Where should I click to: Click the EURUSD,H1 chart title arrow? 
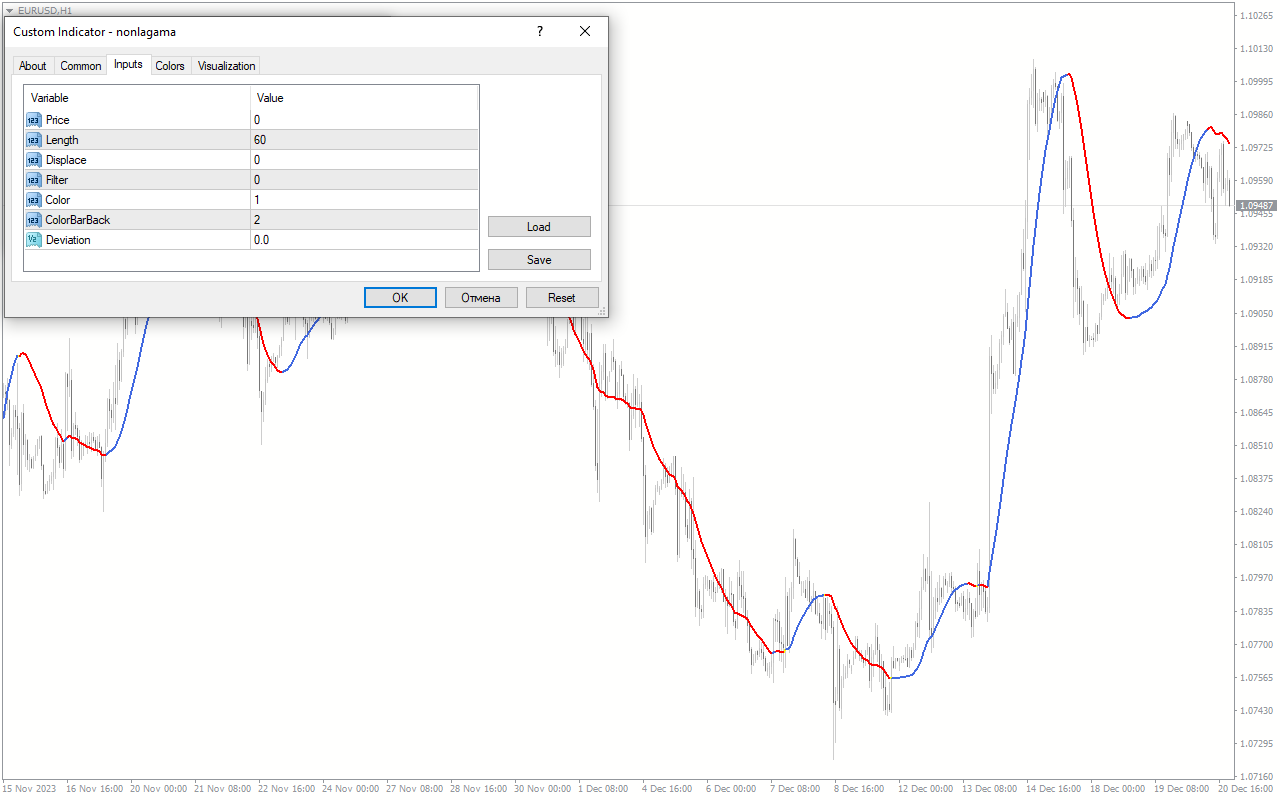(9, 10)
